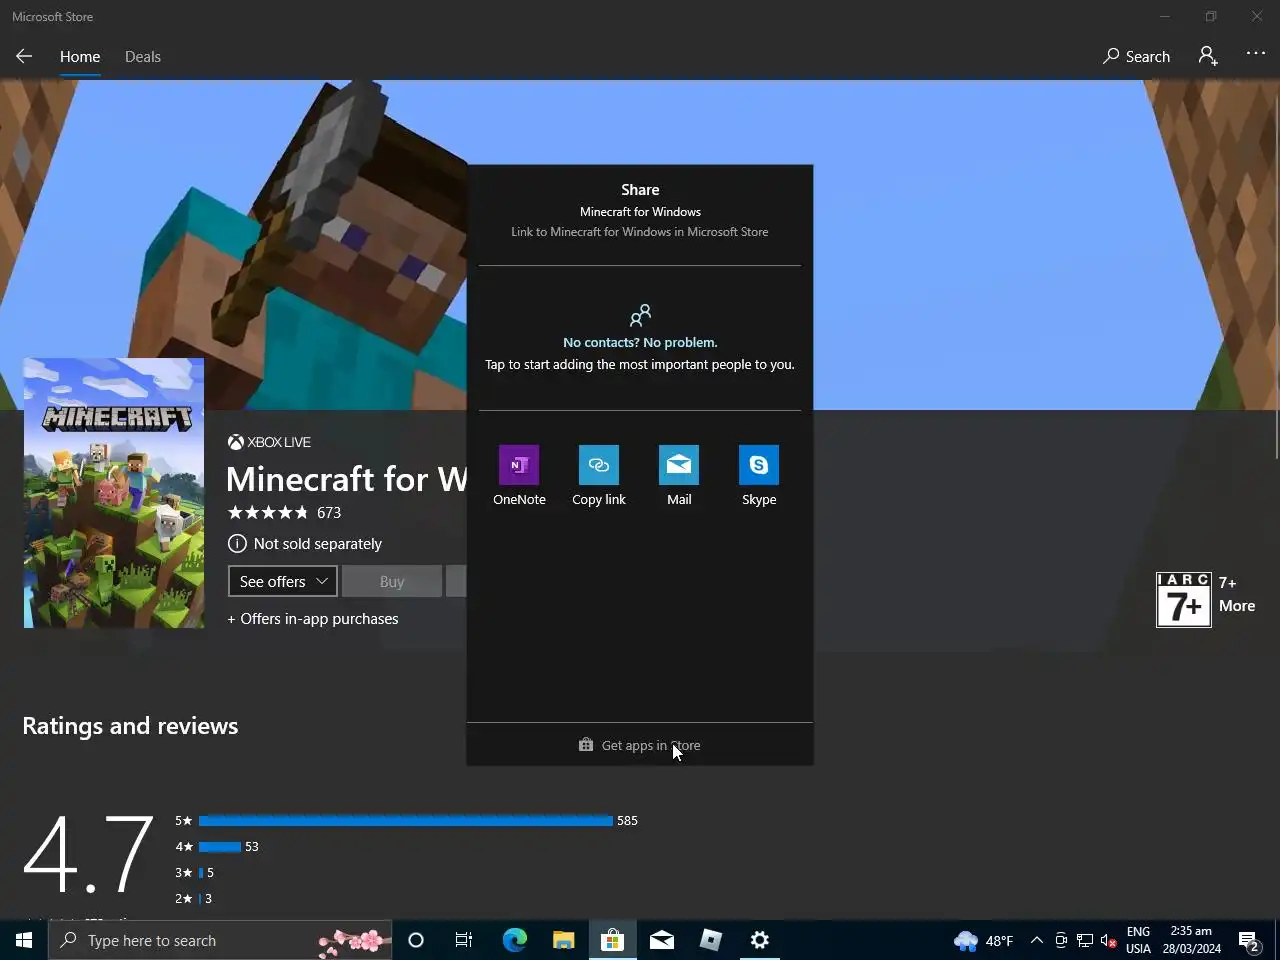The image size is (1280, 960).
Task: Click Offers in-app purchases text
Action: click(313, 618)
